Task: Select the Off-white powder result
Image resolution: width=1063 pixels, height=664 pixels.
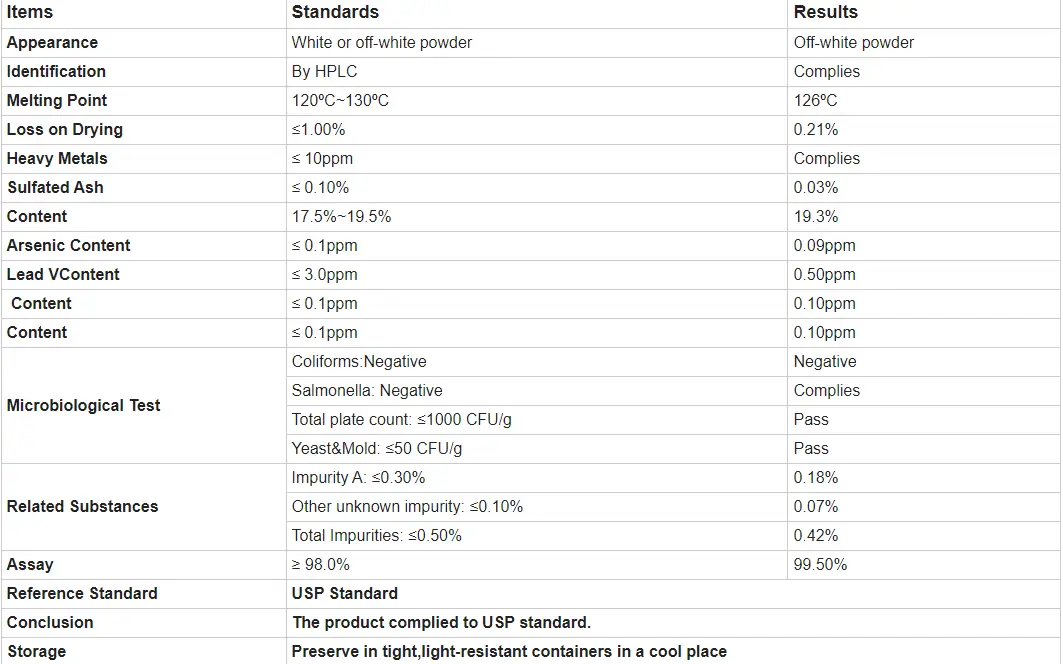Action: pos(854,43)
